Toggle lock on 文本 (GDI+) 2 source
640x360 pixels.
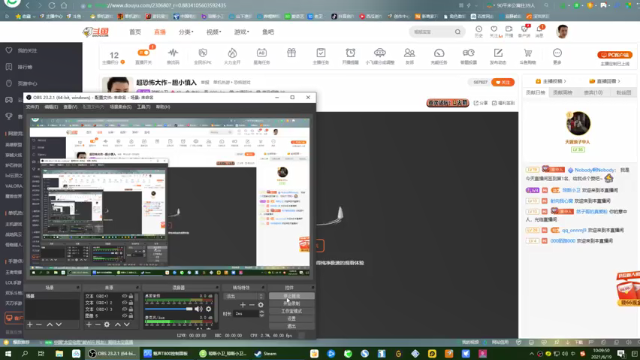coord(131,303)
